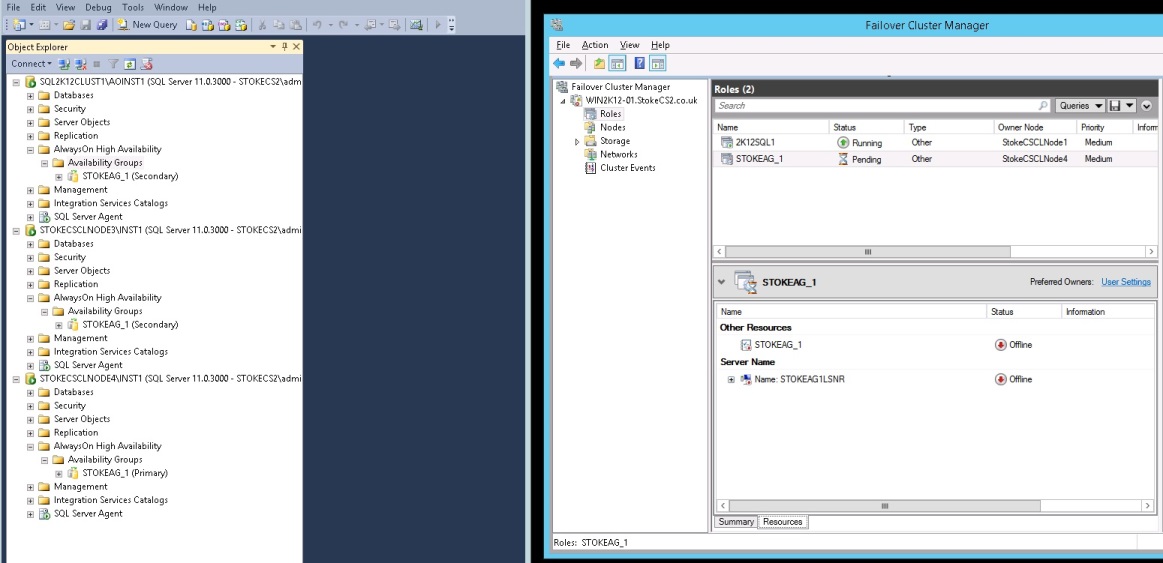This screenshot has height=563, width=1163.
Task: Click the Analysis Services XMLA Query icon
Action: pyautogui.click(x=241, y=24)
